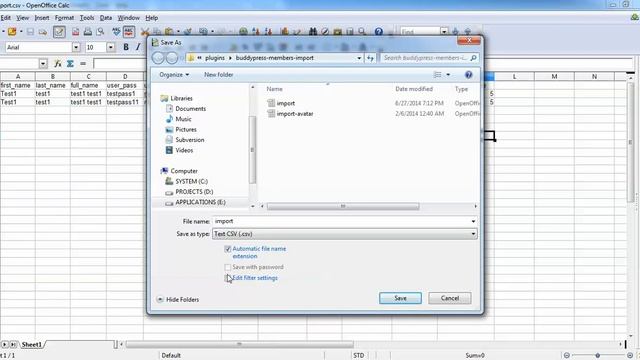Click the Name column header in the file list
The height and width of the screenshot is (360, 640).
pyautogui.click(x=274, y=89)
